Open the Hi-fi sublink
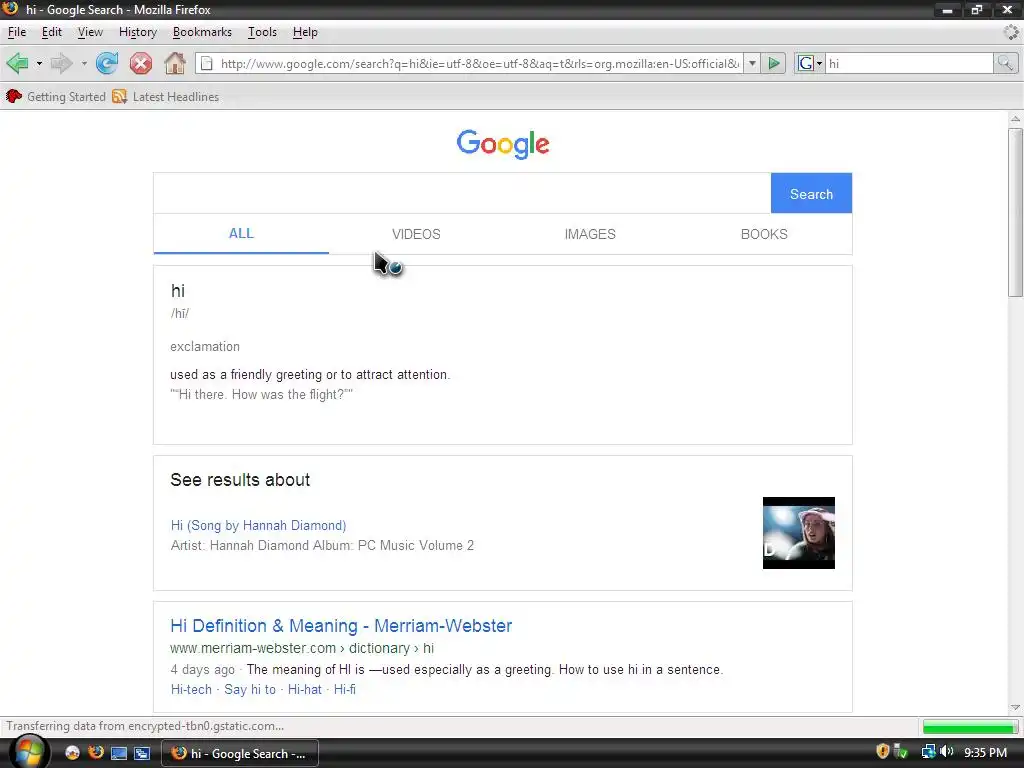Image resolution: width=1024 pixels, height=768 pixels. 345,689
